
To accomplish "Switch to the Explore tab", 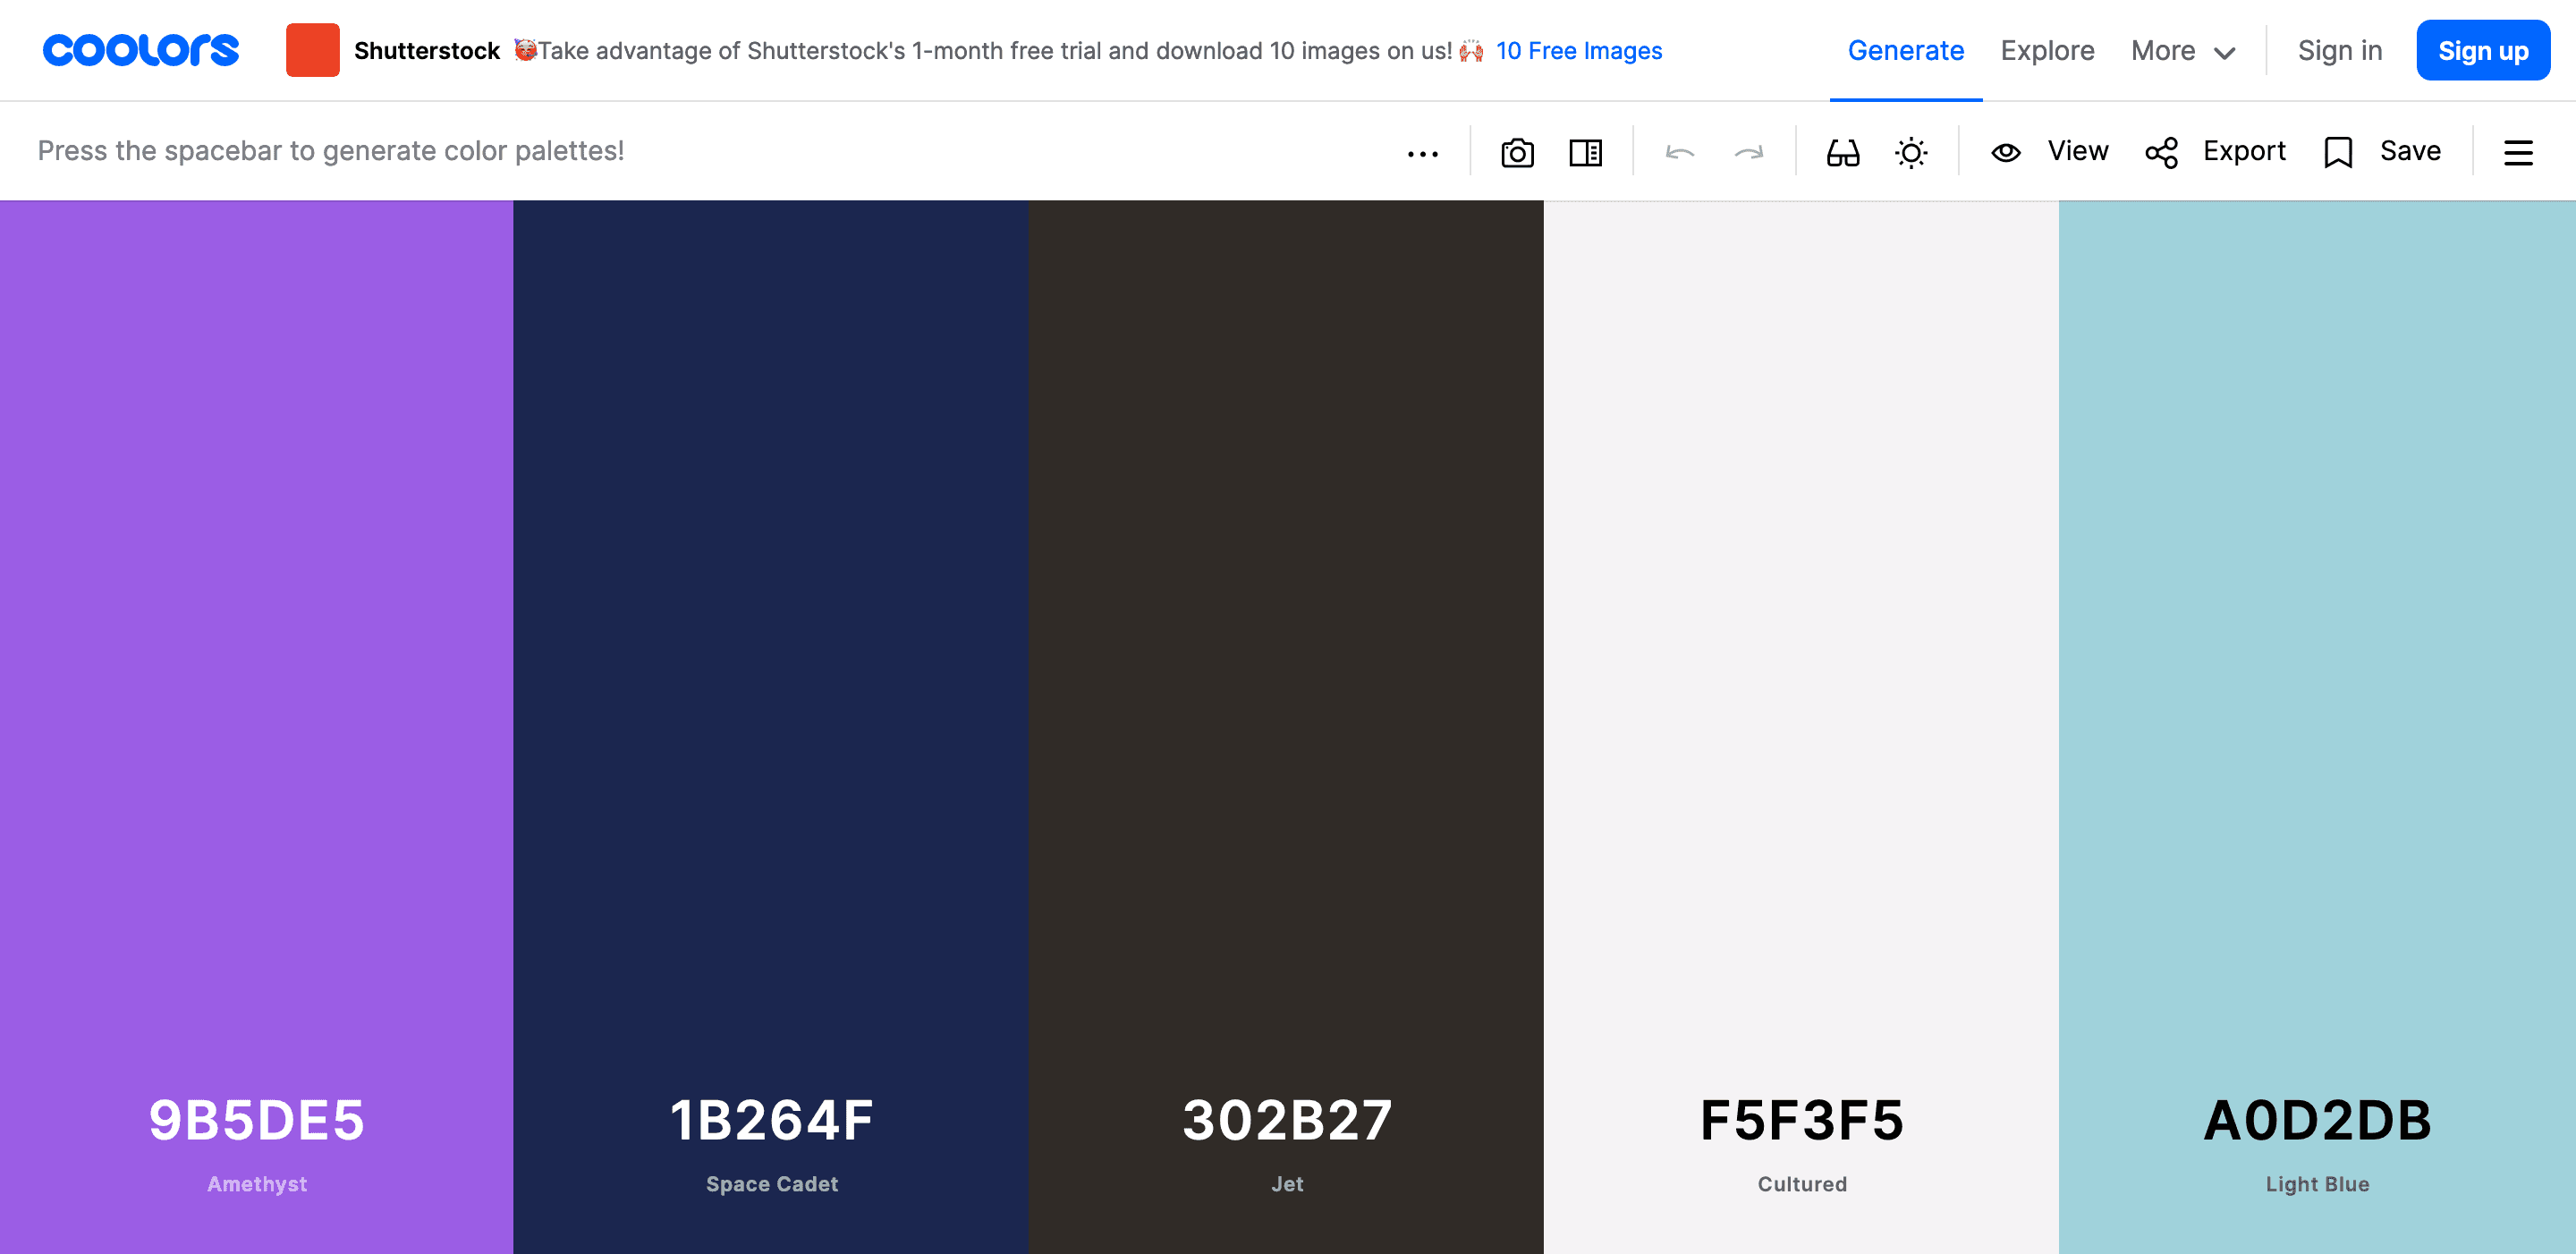I will coord(2046,51).
